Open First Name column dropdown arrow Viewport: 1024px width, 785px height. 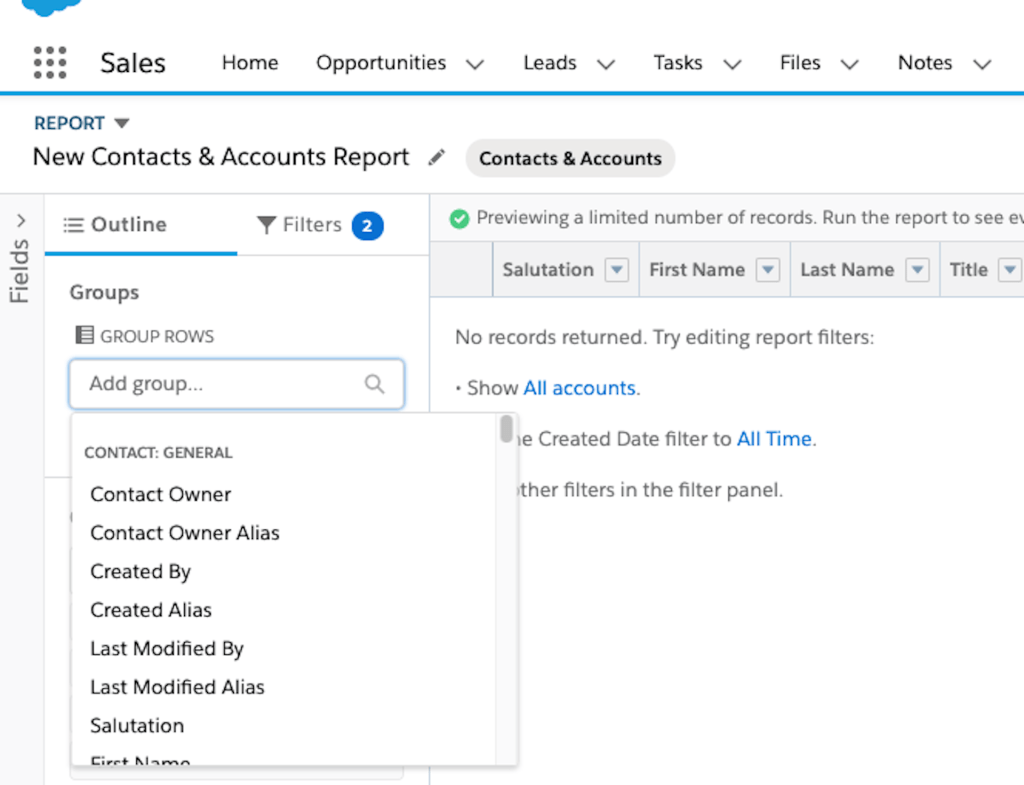[x=767, y=270]
